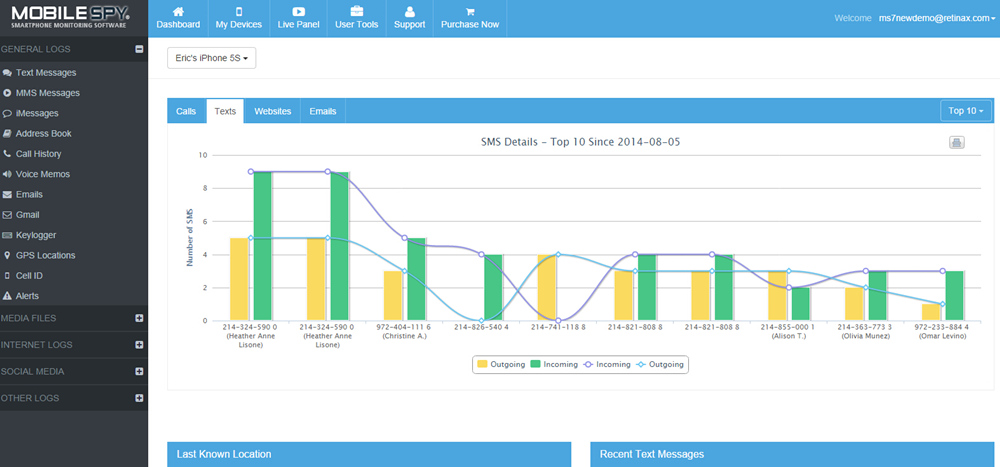This screenshot has width=1000, height=467.
Task: Click green Incoming bar for Christine A.
Action: point(416,279)
